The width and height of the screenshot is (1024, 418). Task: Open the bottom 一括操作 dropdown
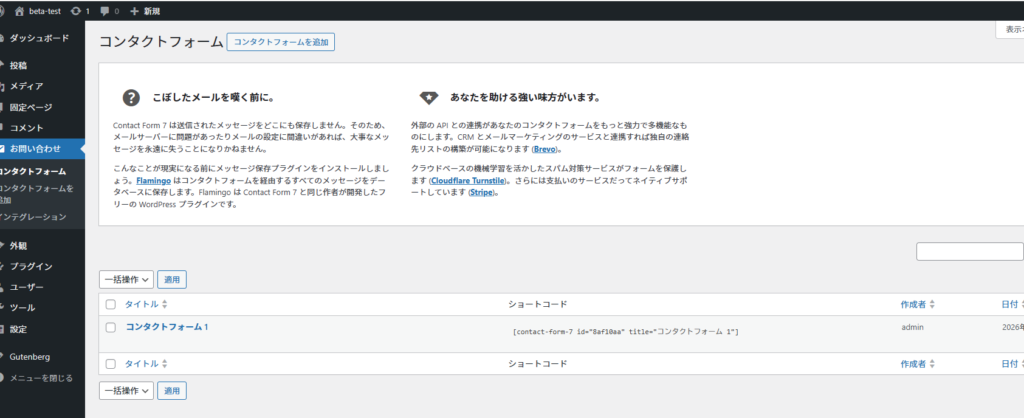tap(127, 390)
